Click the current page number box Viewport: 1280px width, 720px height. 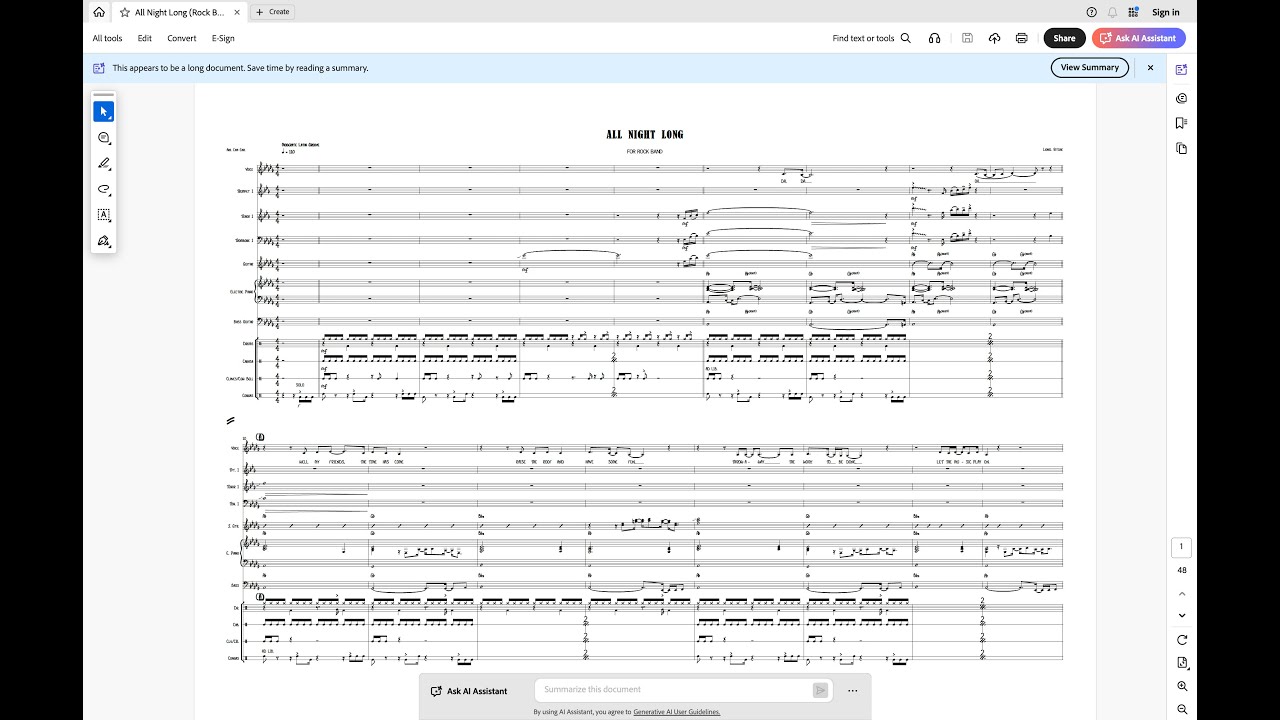(1182, 547)
